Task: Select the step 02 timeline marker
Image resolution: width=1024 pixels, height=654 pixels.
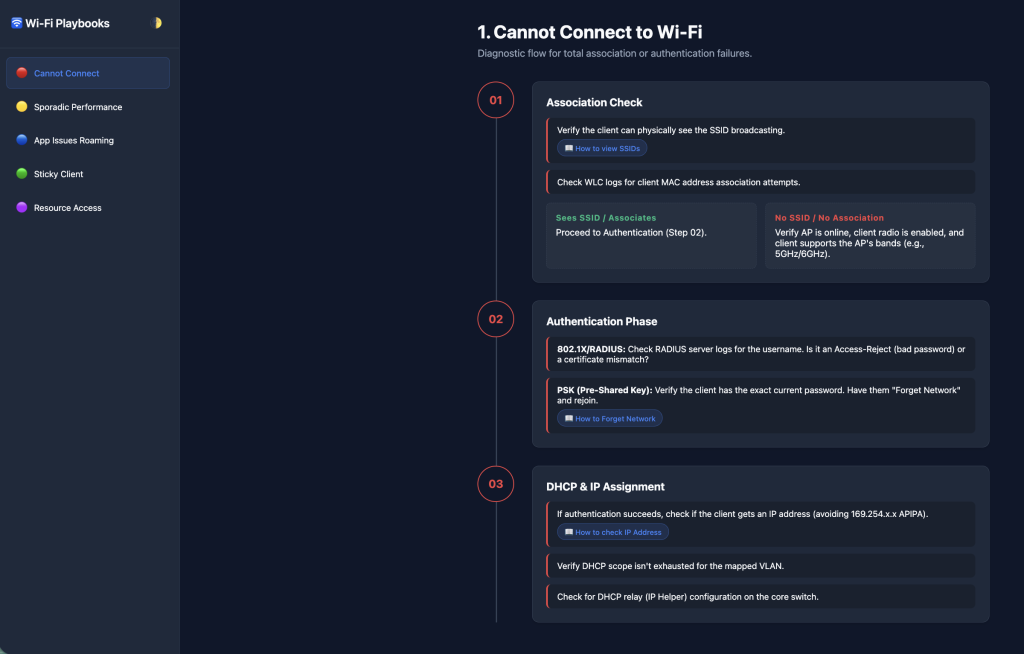Action: pos(496,320)
